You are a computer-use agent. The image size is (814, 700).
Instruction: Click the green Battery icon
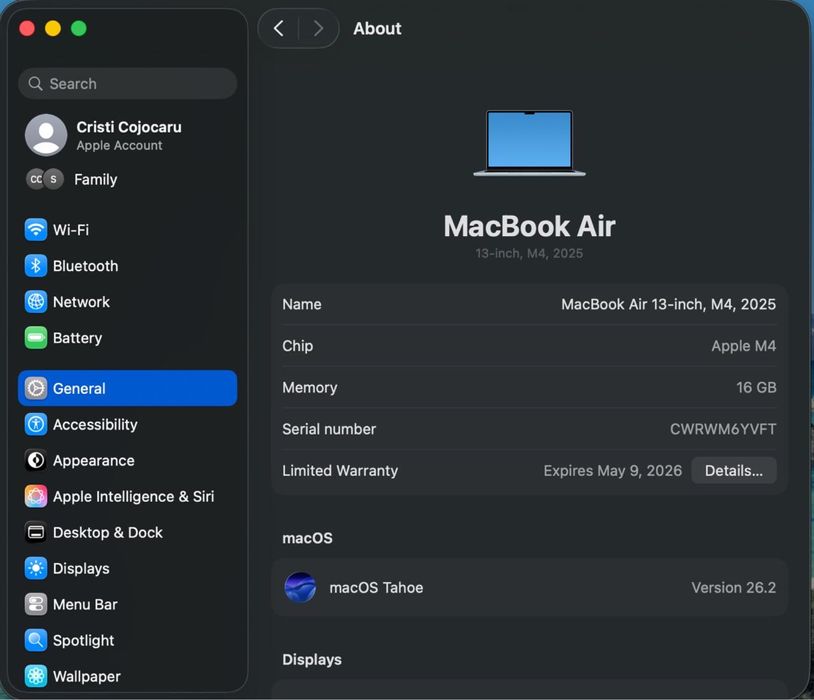coord(36,338)
